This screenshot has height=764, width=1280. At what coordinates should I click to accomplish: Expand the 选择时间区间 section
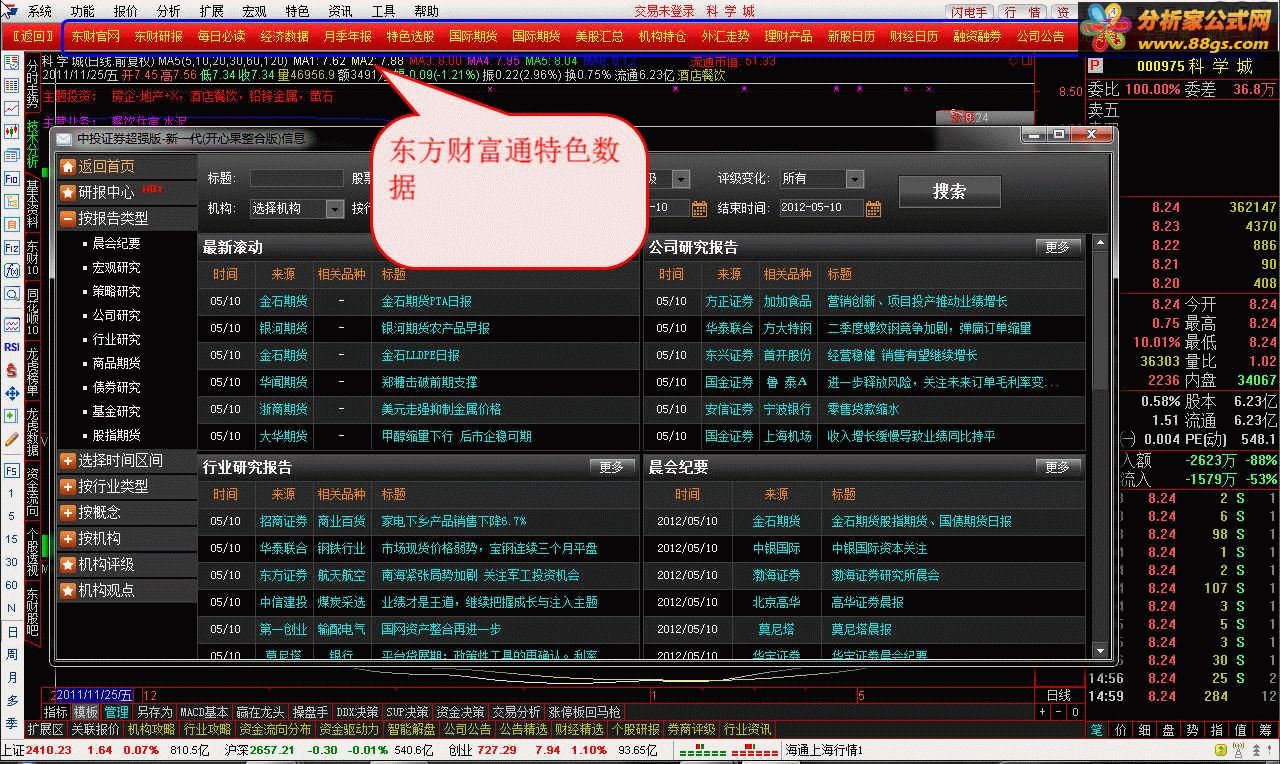(68, 460)
